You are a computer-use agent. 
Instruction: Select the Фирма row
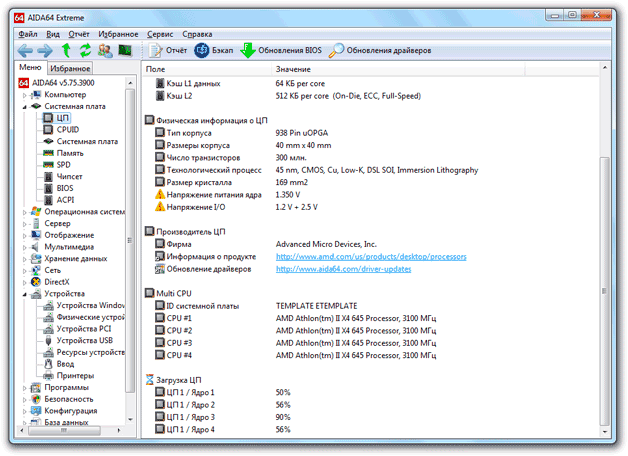[x=371, y=244]
